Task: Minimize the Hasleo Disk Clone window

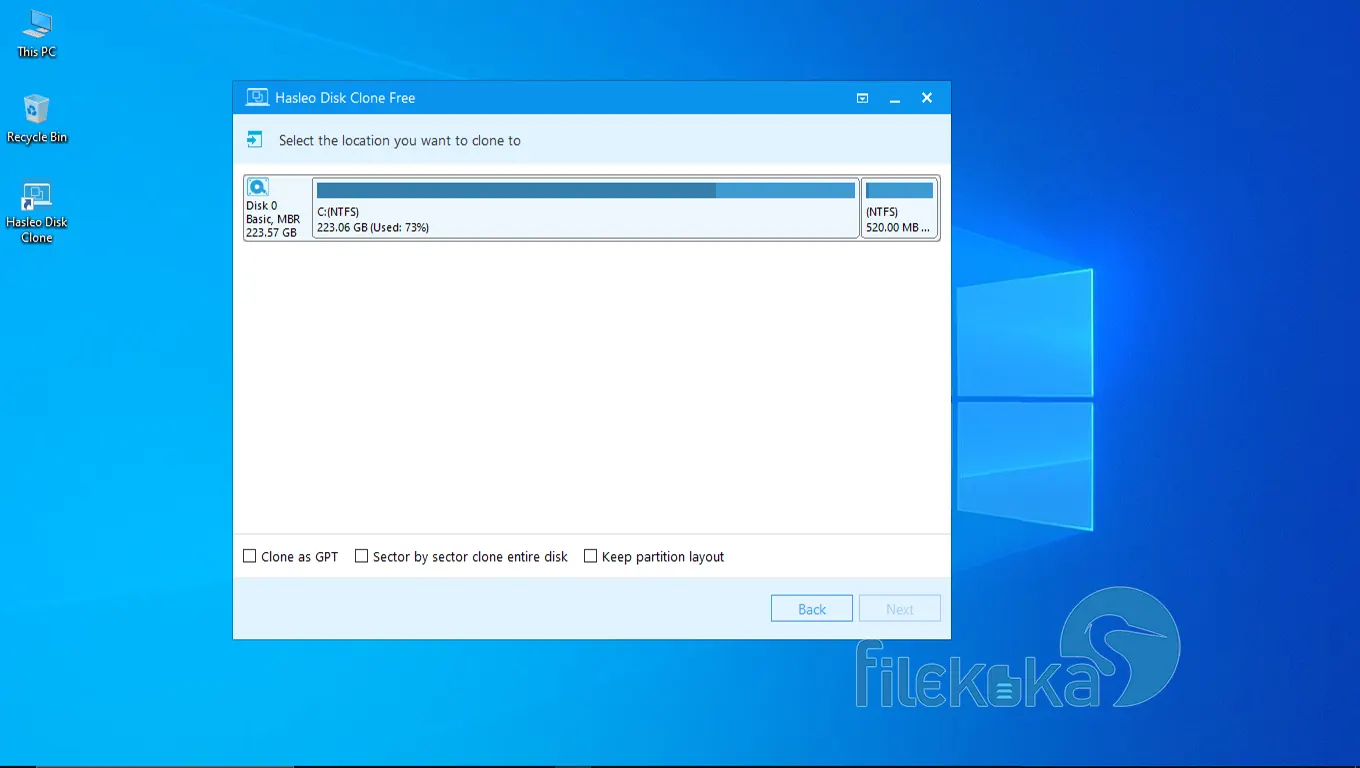Action: (x=895, y=98)
